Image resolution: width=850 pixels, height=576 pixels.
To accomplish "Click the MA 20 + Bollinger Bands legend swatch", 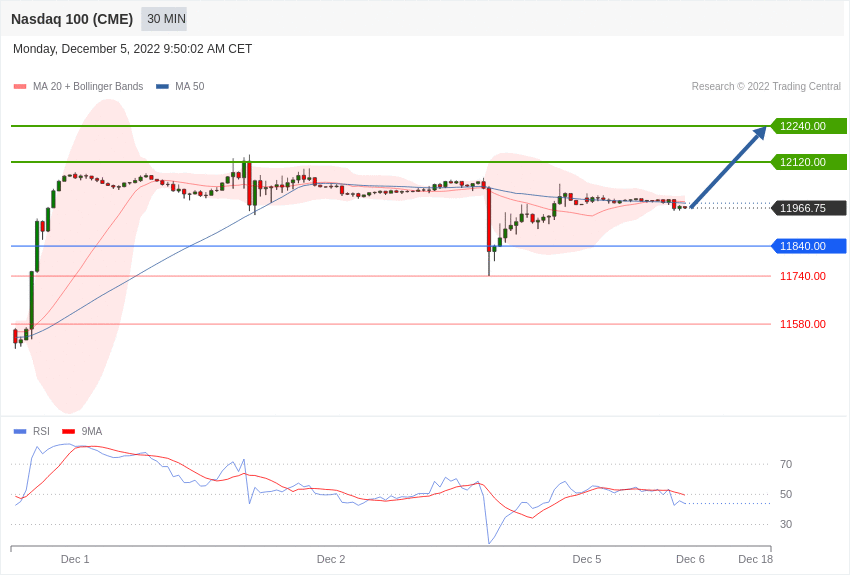I will point(20,86).
